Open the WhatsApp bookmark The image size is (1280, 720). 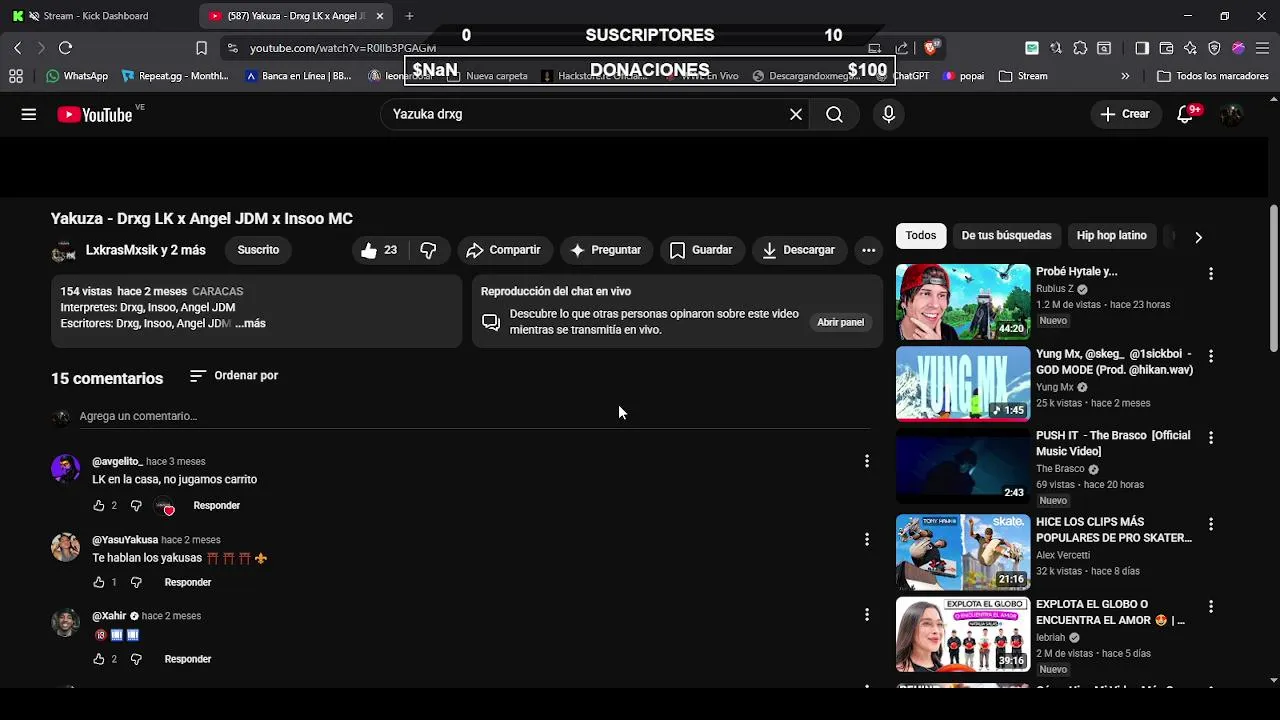[x=77, y=76]
